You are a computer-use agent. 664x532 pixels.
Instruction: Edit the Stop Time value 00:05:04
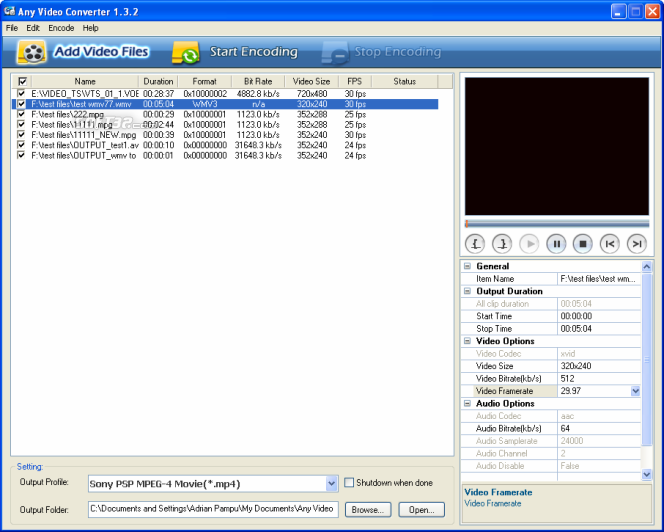[x=598, y=329]
